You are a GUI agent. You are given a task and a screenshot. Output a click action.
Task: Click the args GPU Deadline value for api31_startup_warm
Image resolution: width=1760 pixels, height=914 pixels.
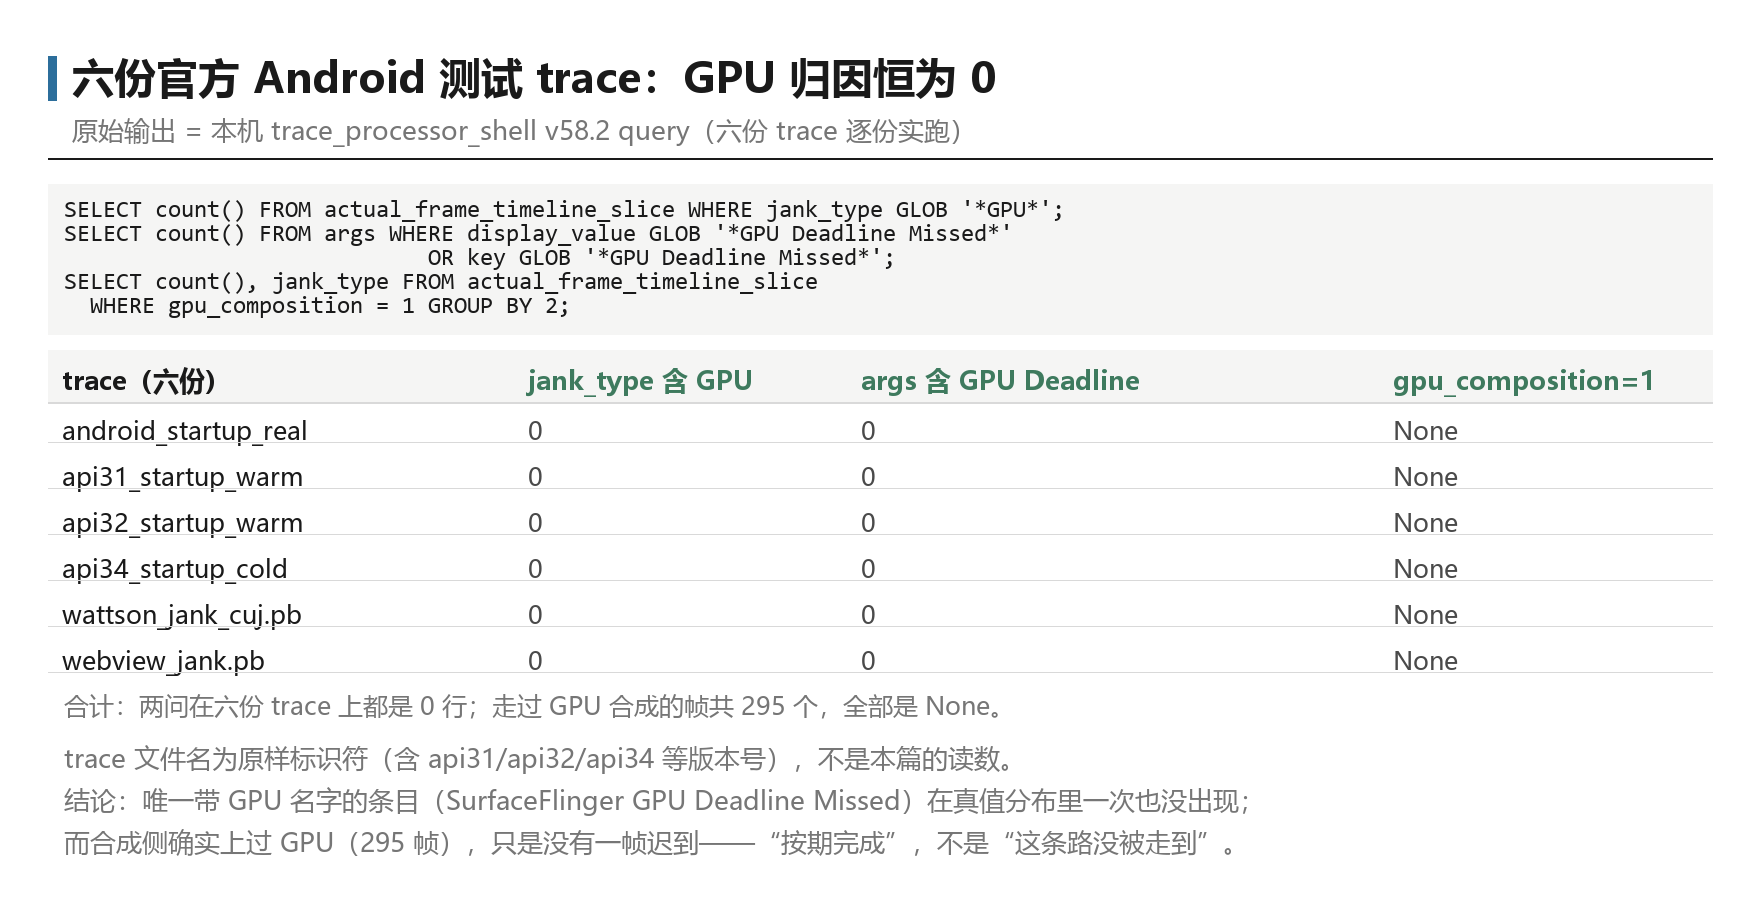pos(868,477)
